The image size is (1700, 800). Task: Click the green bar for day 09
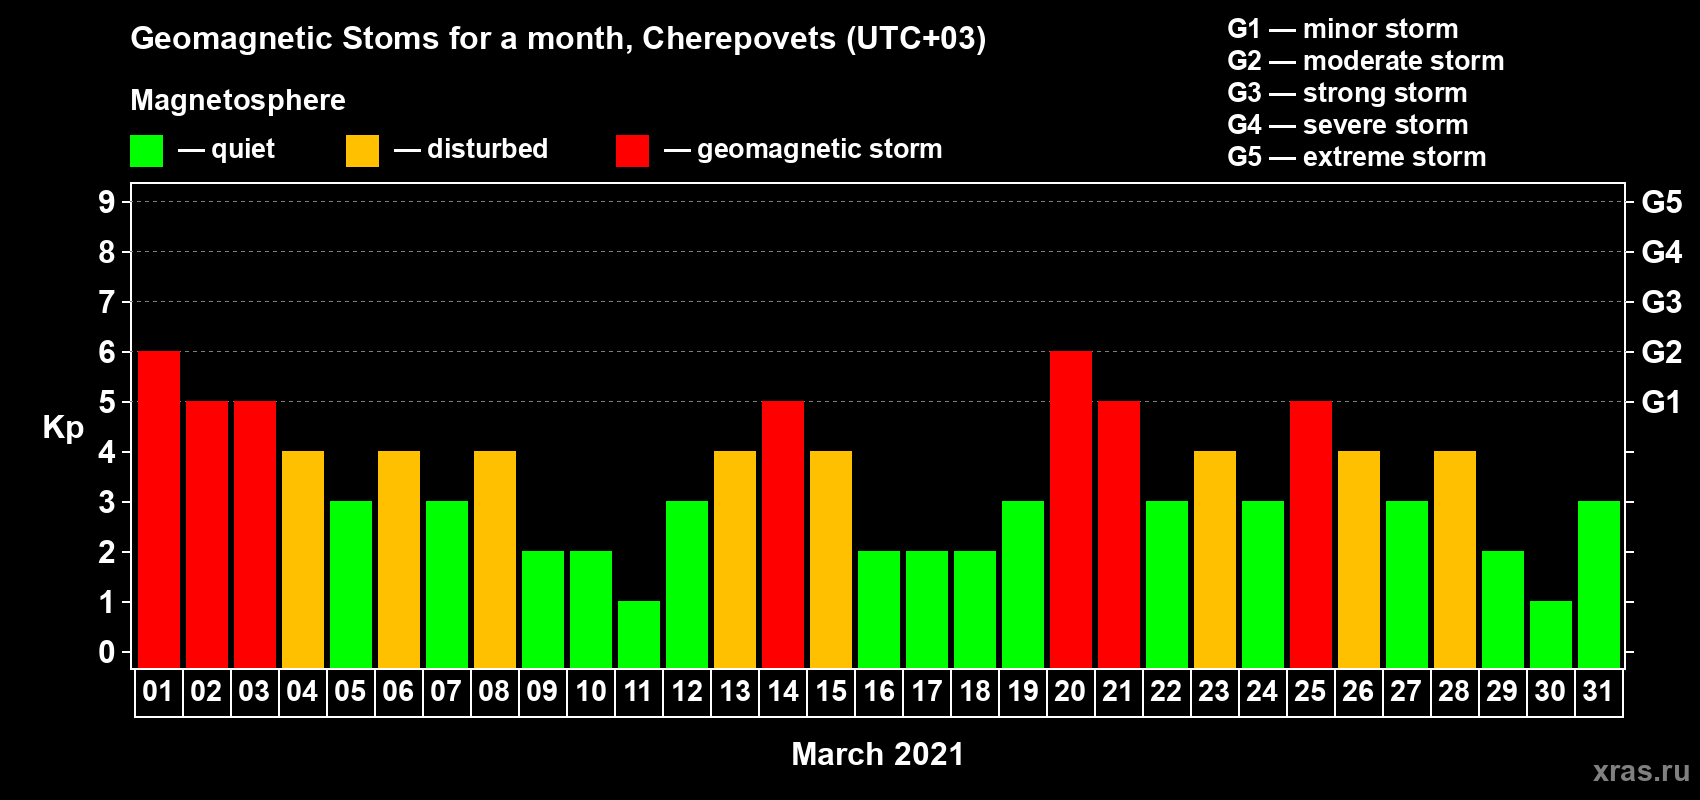tap(543, 610)
